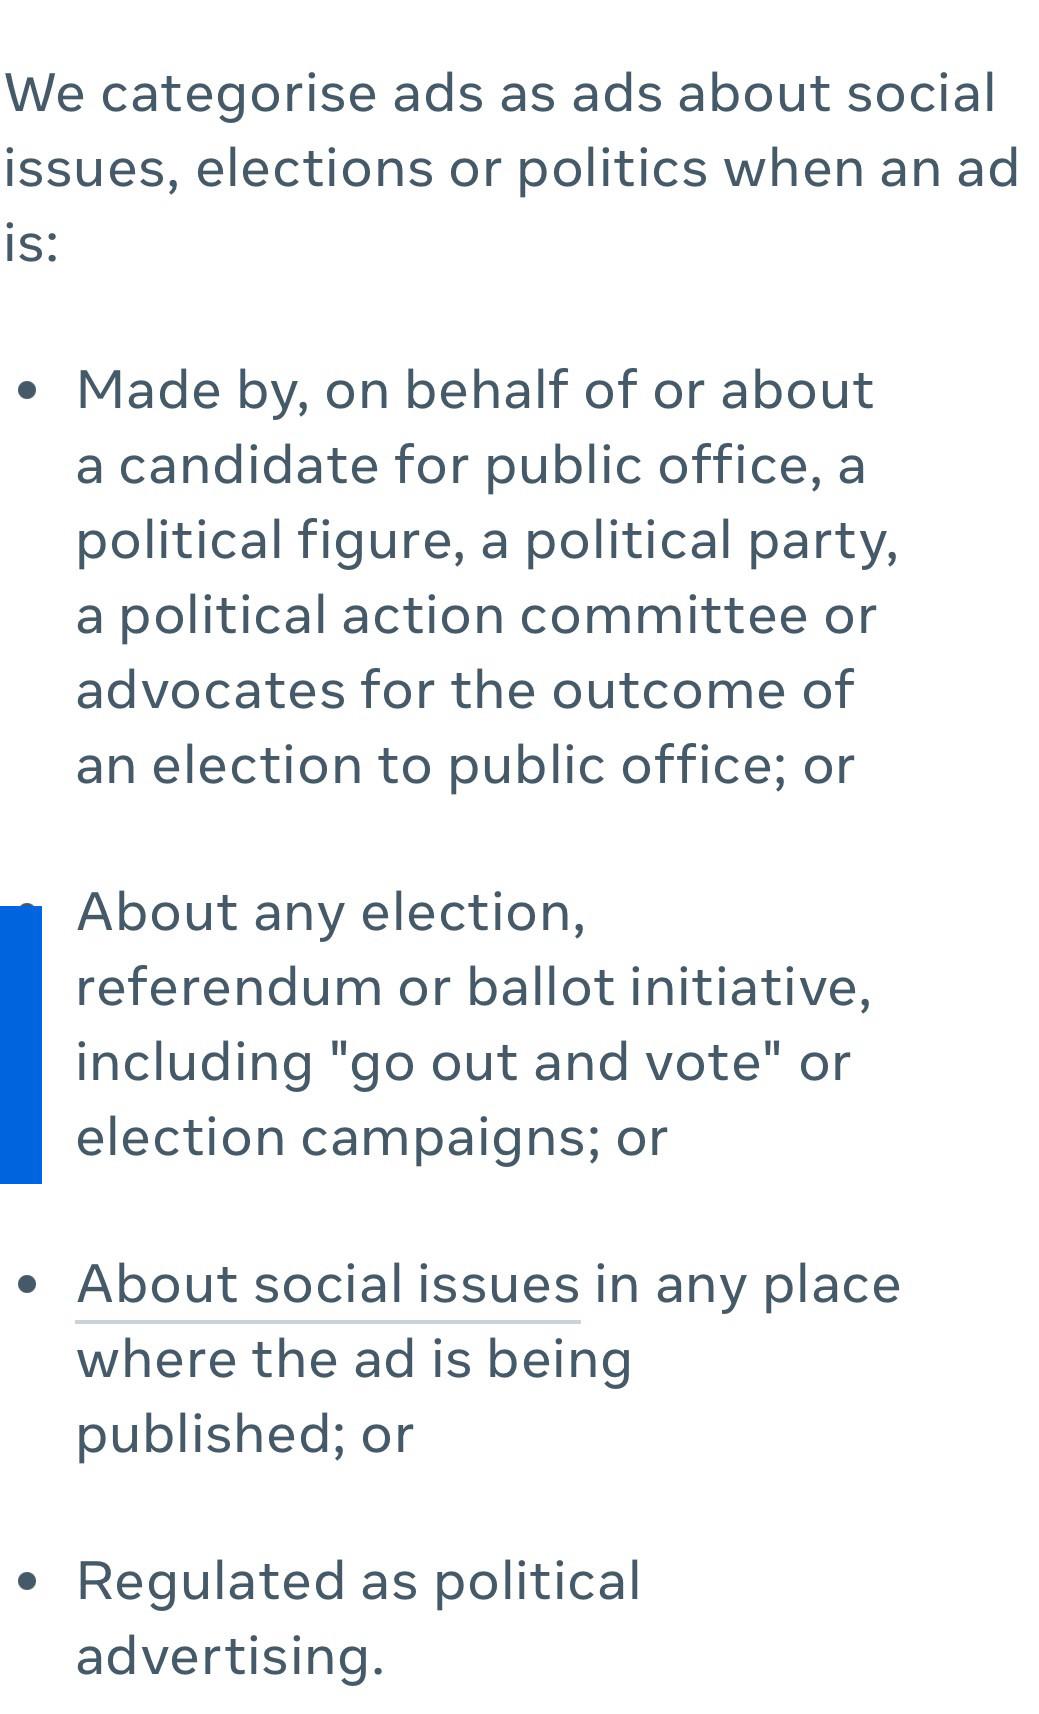Click the "published; or" text
This screenshot has height=1714, width=1039.
point(245,1434)
